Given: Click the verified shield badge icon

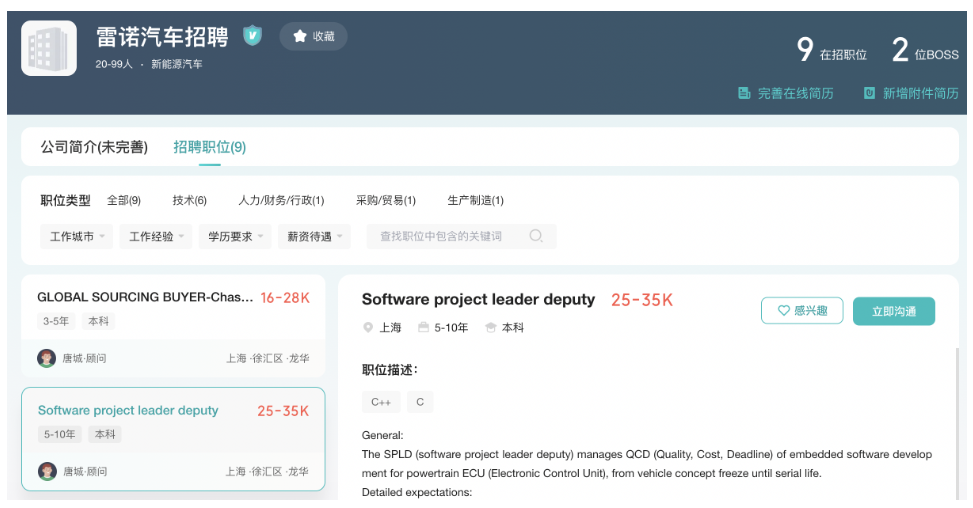Looking at the screenshot, I should (252, 35).
